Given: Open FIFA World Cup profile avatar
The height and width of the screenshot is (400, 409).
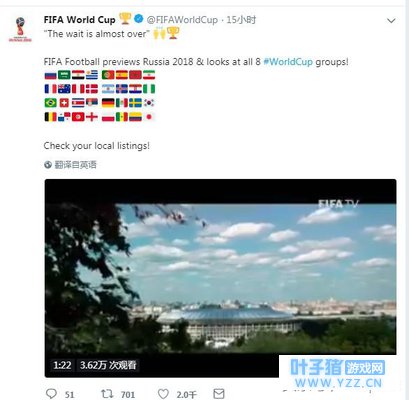Looking at the screenshot, I should click(20, 29).
